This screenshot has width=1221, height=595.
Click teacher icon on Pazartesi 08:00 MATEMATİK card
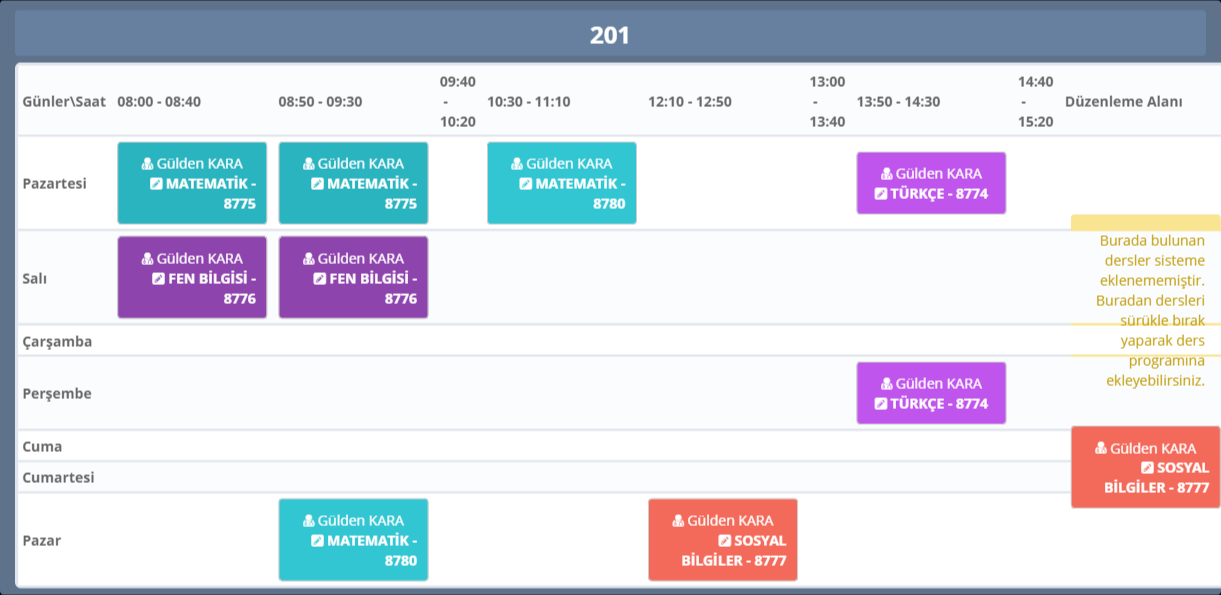(148, 164)
